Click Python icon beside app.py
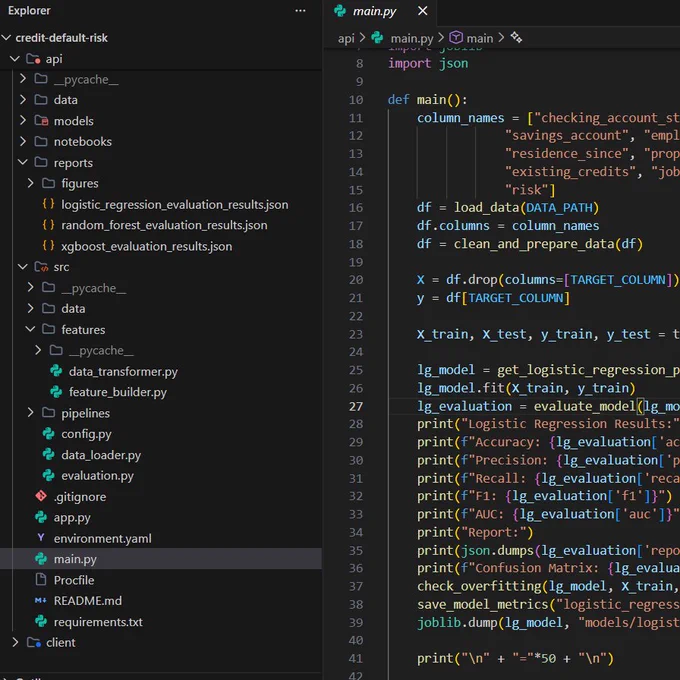Viewport: 680px width, 680px height. pyautogui.click(x=41, y=517)
